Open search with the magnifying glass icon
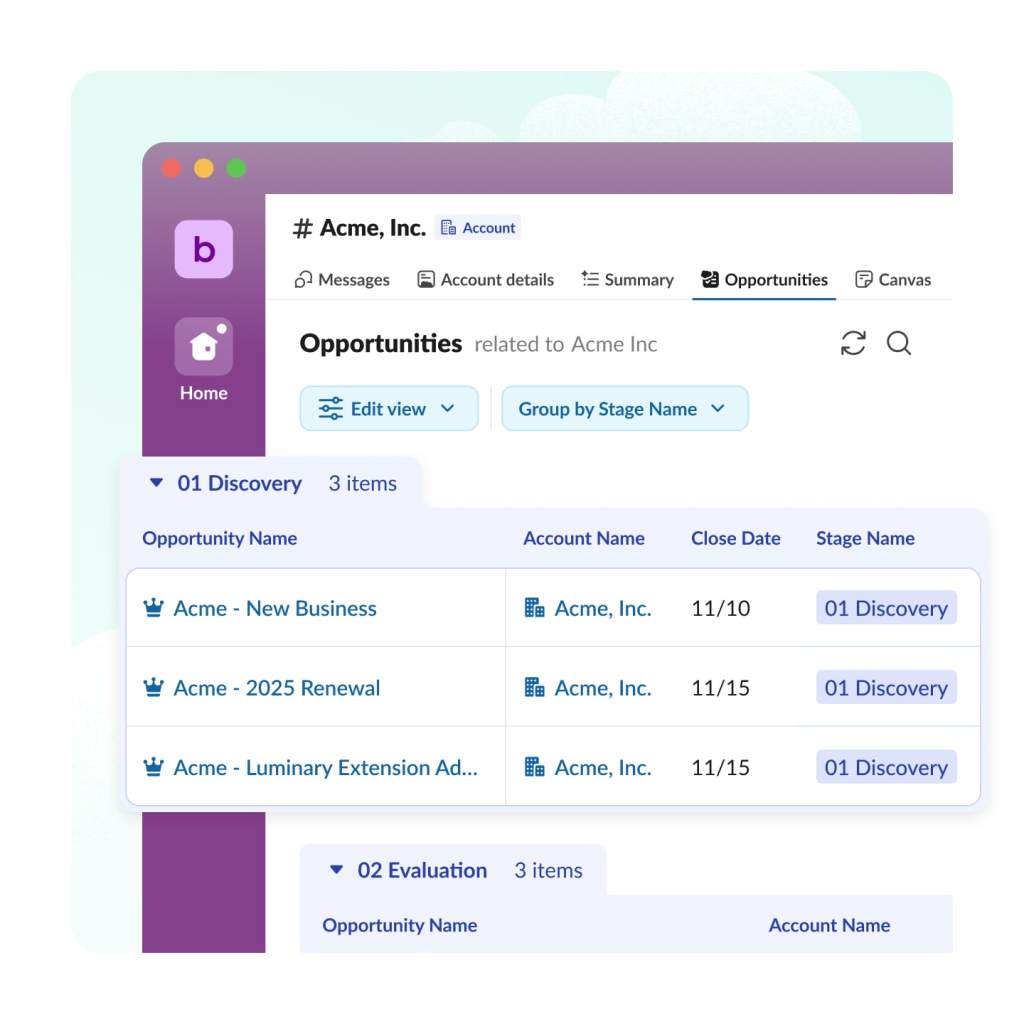1024x1024 pixels. (x=898, y=344)
